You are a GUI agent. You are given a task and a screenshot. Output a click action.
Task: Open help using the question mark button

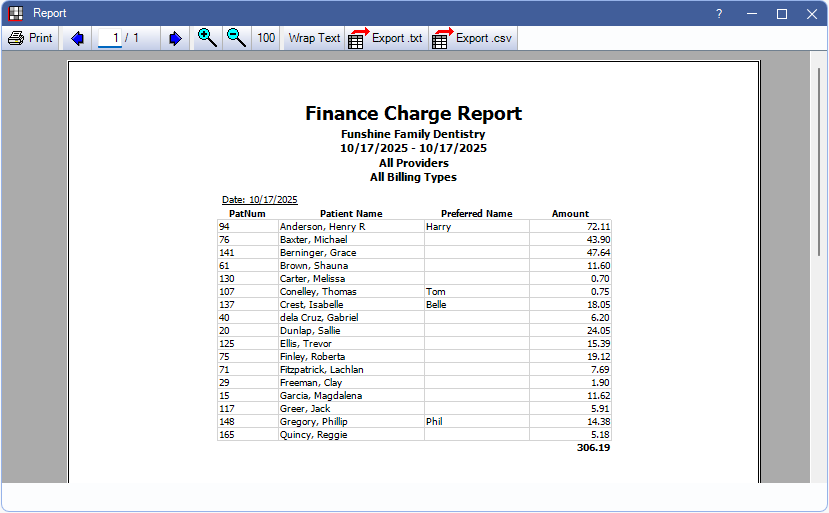tap(718, 13)
